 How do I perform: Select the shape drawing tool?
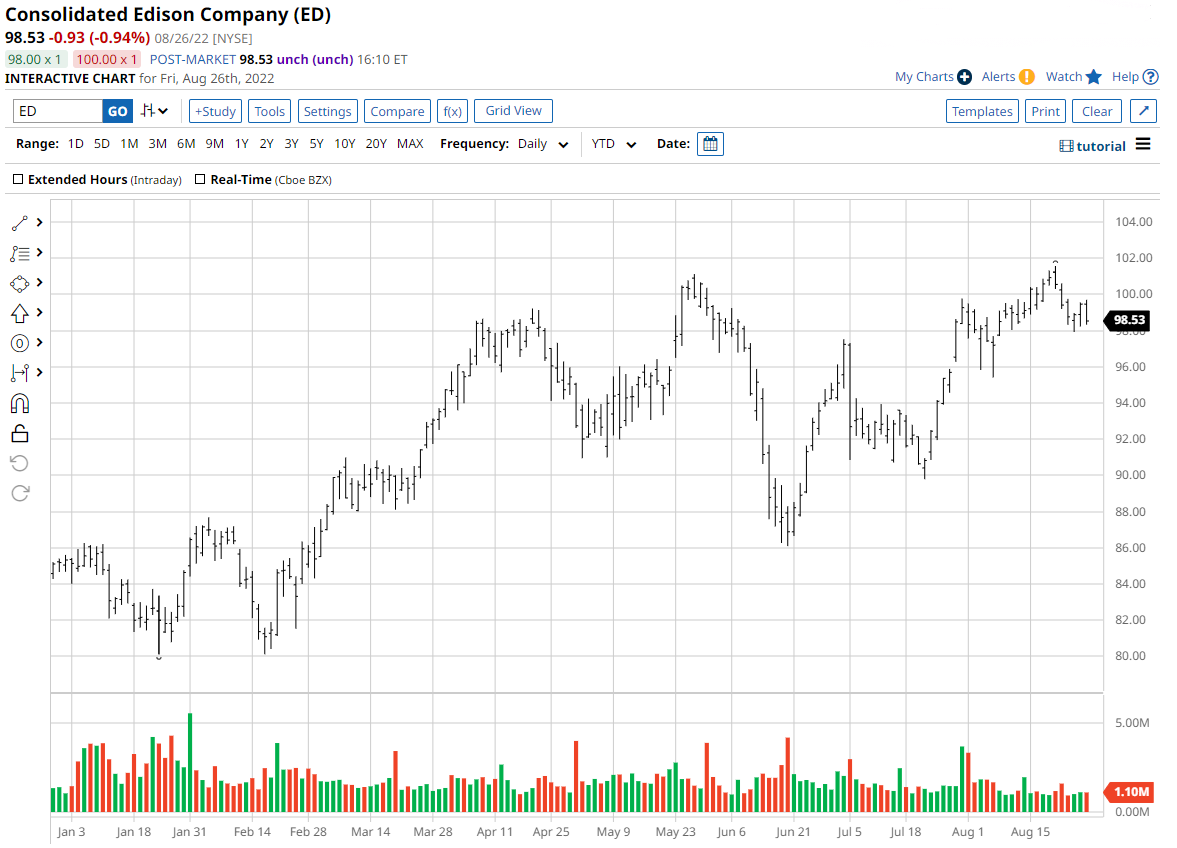tap(22, 283)
